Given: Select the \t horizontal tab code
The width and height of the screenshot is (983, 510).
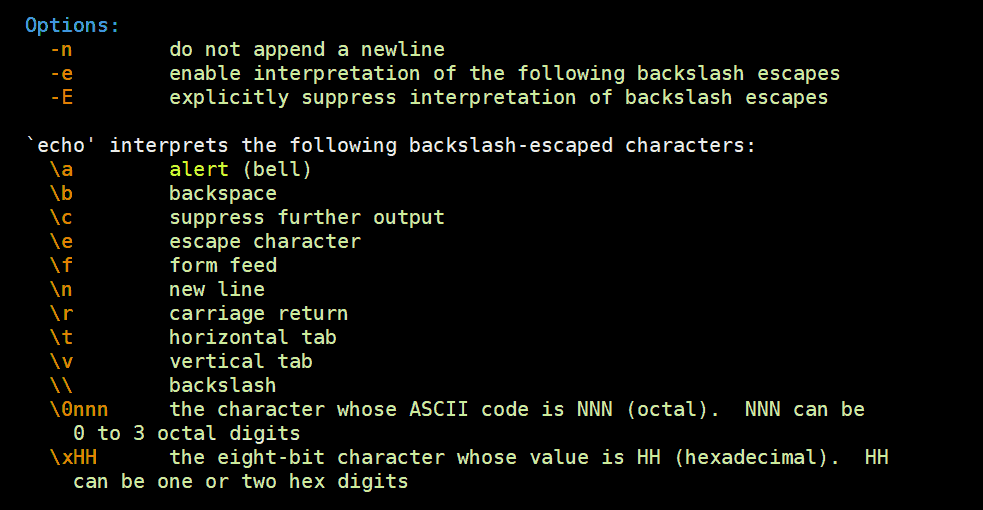Looking at the screenshot, I should pyautogui.click(x=61, y=338).
